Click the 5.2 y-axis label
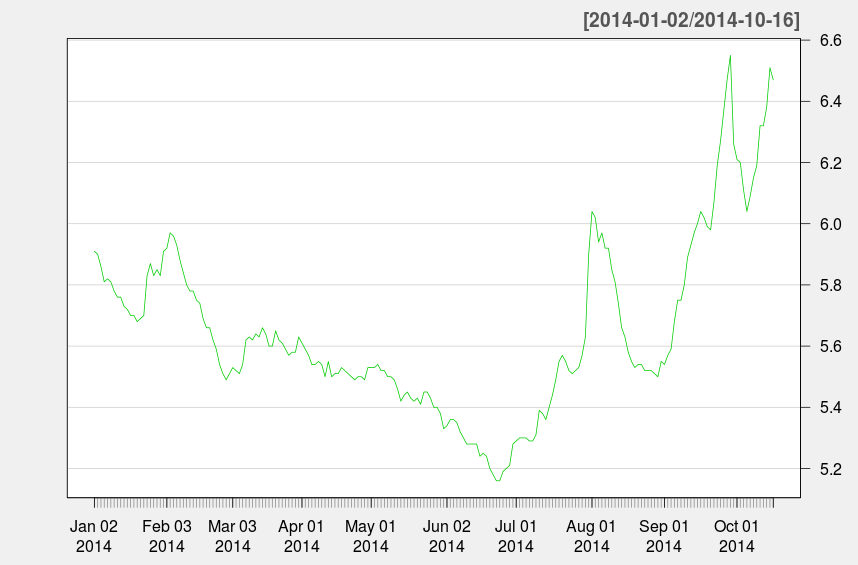The width and height of the screenshot is (858, 565). pyautogui.click(x=830, y=469)
